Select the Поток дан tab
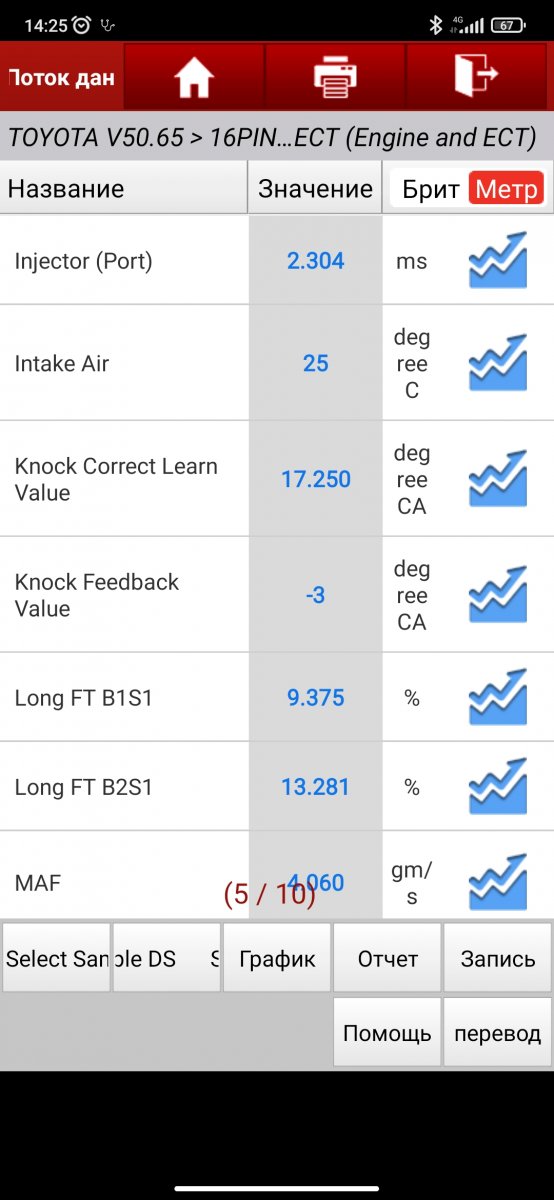Image resolution: width=554 pixels, height=1200 pixels. [61, 77]
